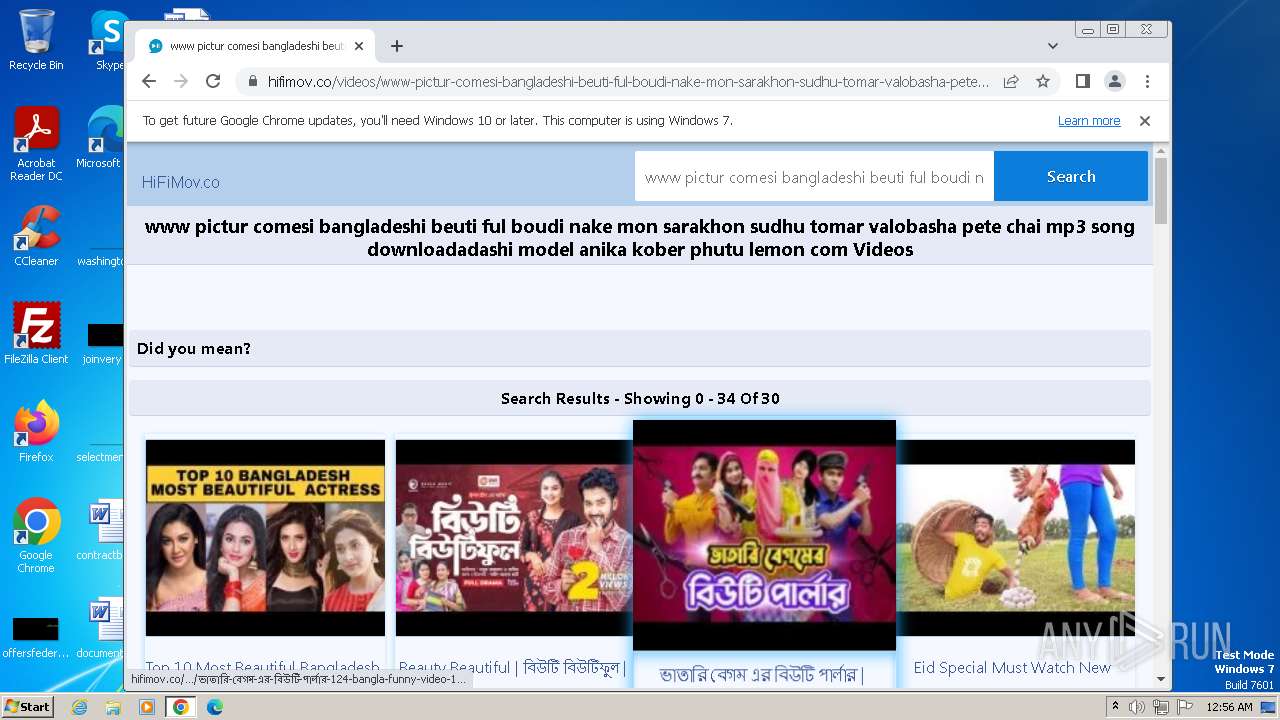Close the hifimov browser tab
Screen dimensions: 1280x720
[359, 46]
